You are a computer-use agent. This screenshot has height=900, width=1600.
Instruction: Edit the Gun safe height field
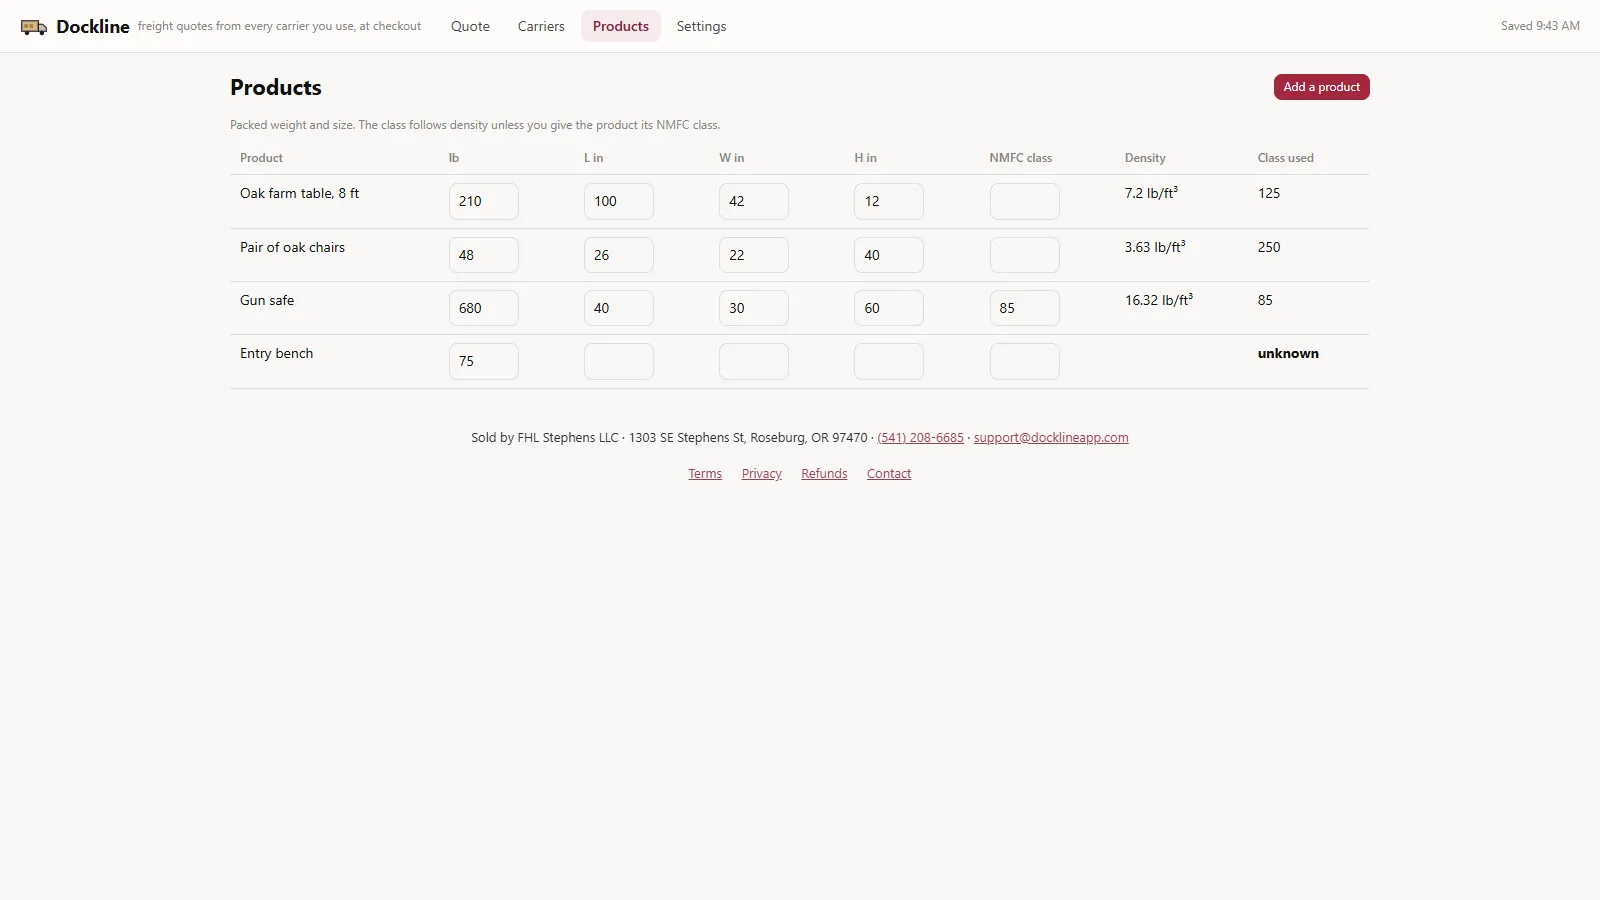(889, 308)
